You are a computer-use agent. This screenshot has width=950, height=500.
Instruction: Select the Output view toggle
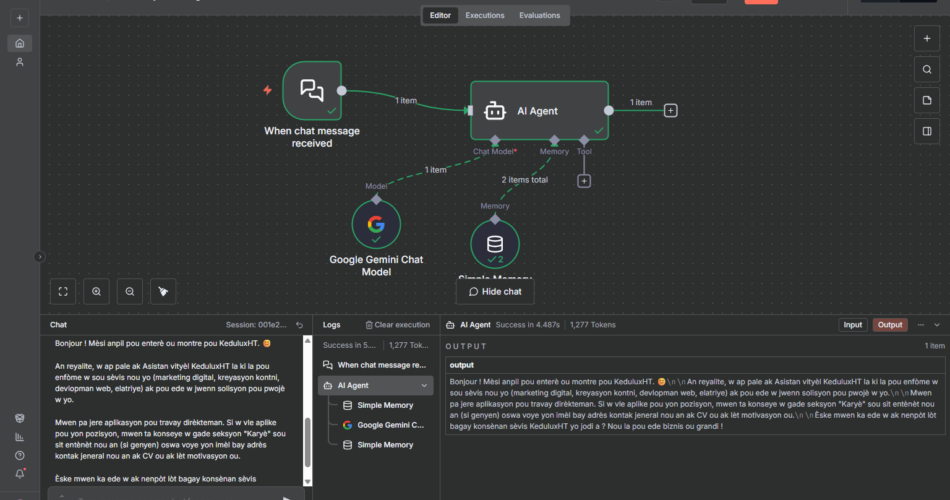click(x=889, y=325)
